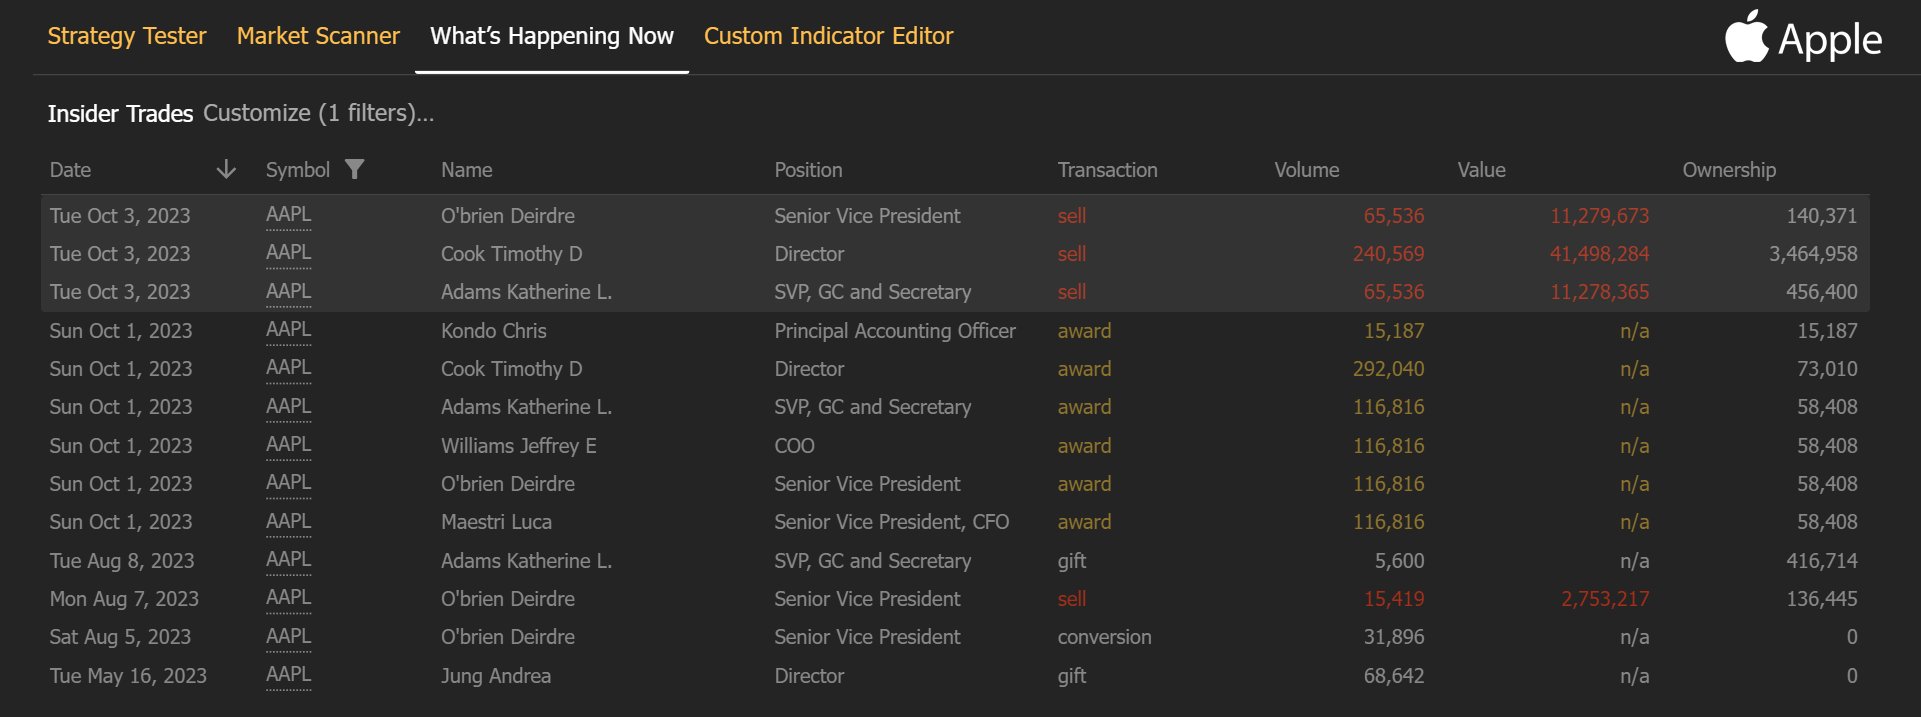Viewport: 1921px width, 717px height.
Task: Select the What's Happening Now tab
Action: (552, 36)
